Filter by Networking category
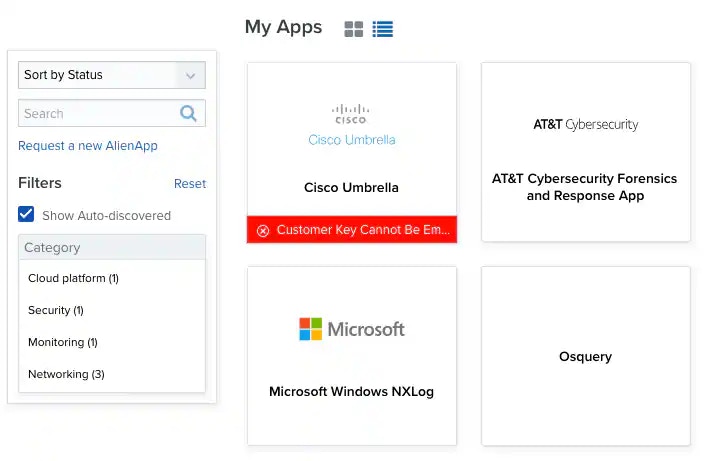Image resolution: width=705 pixels, height=461 pixels. tap(66, 374)
